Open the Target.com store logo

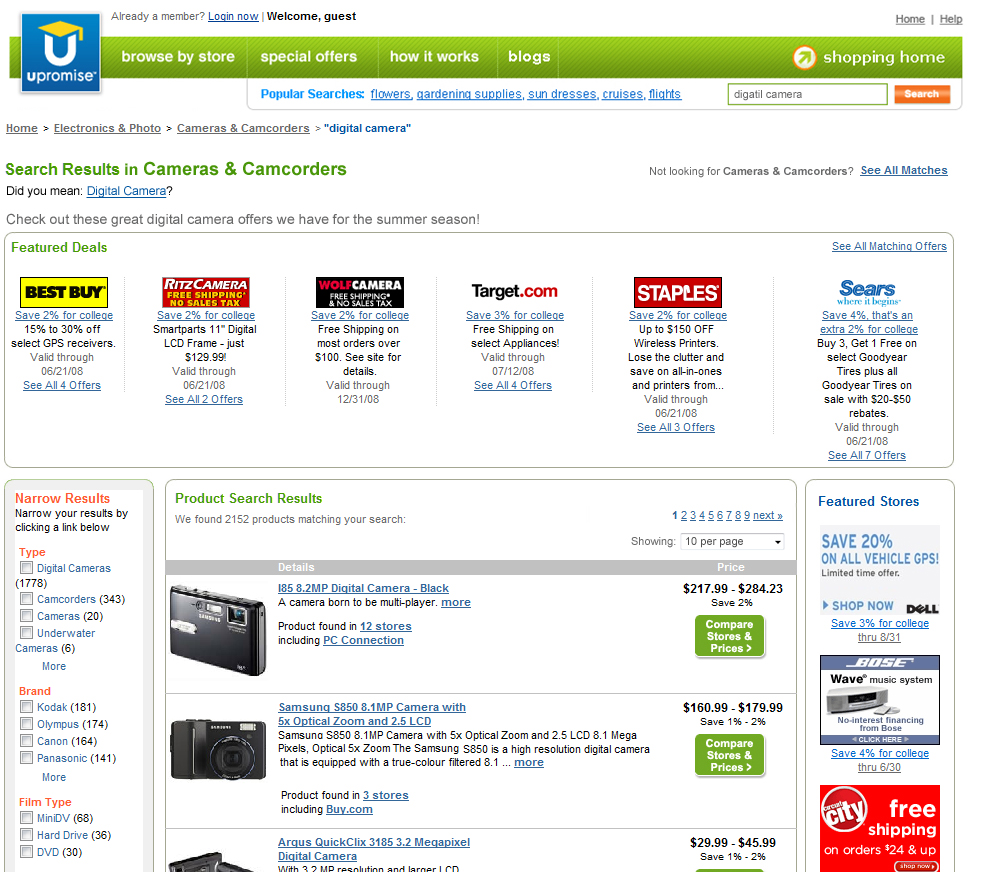click(x=515, y=292)
